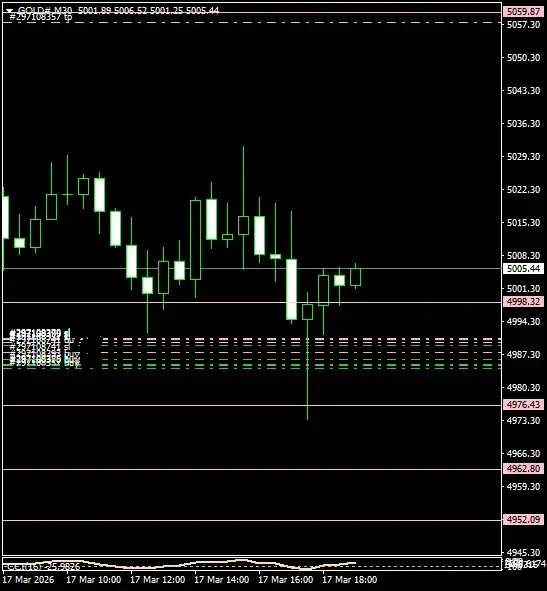Click the 5029.30 price scale label

pos(523,157)
